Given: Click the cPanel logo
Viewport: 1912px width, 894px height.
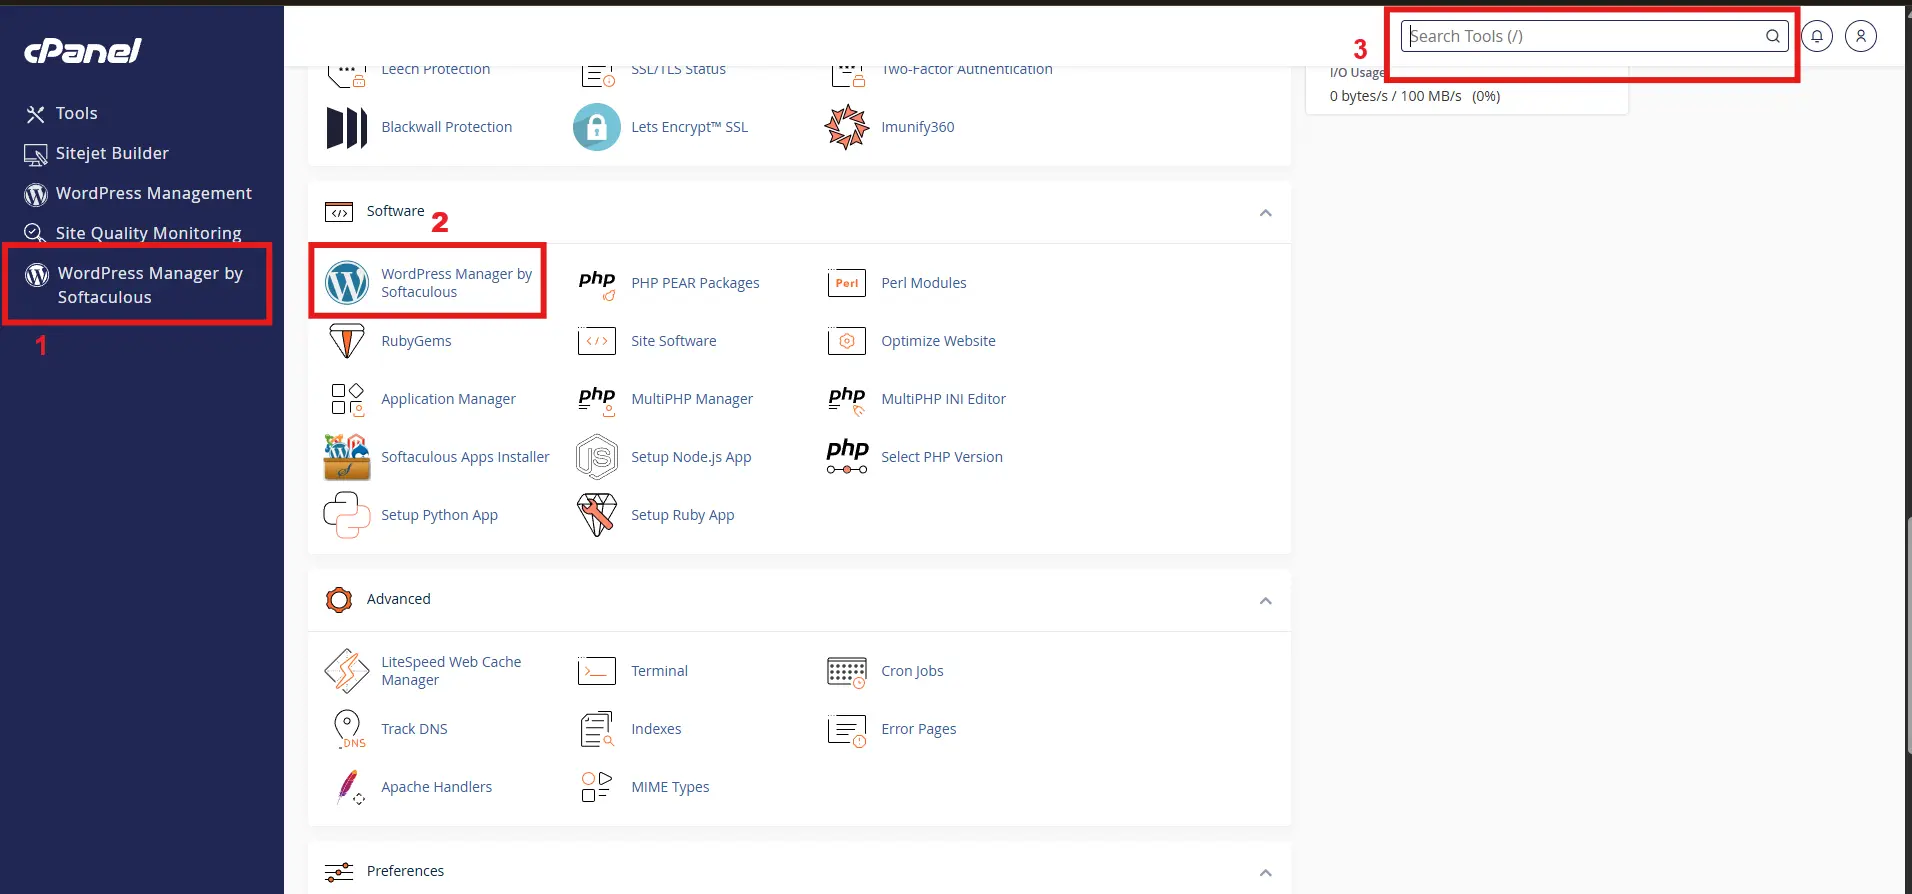Looking at the screenshot, I should [x=83, y=51].
